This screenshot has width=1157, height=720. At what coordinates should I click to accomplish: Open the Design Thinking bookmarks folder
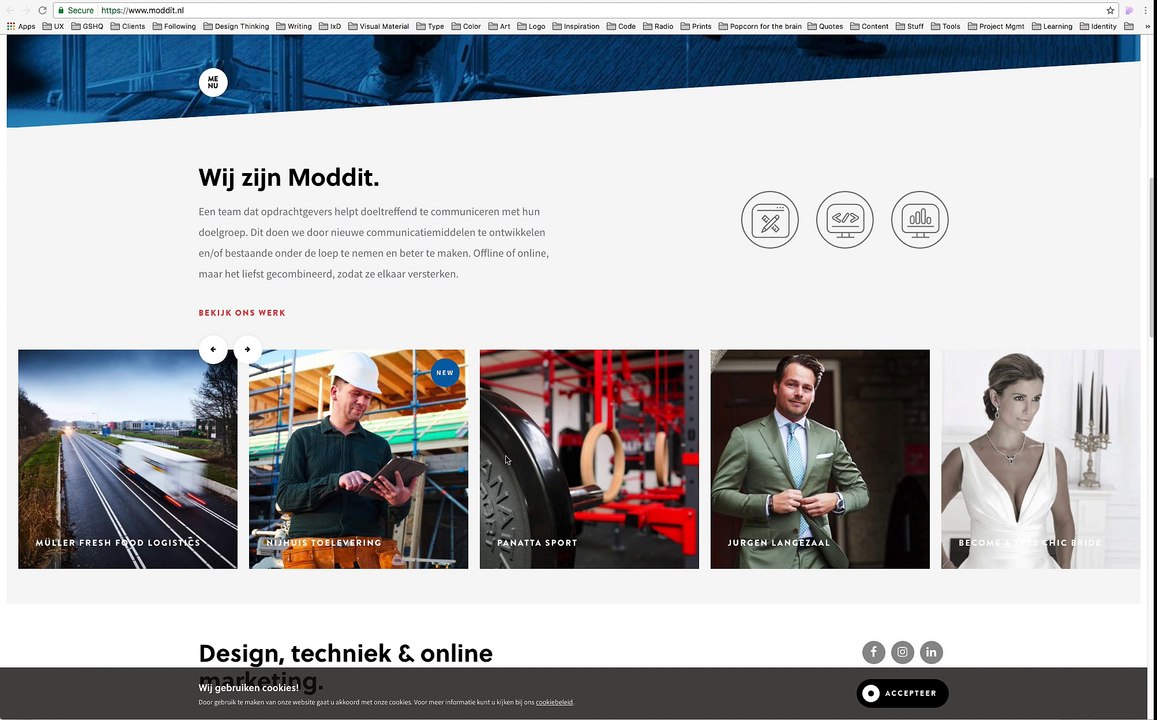pos(236,26)
